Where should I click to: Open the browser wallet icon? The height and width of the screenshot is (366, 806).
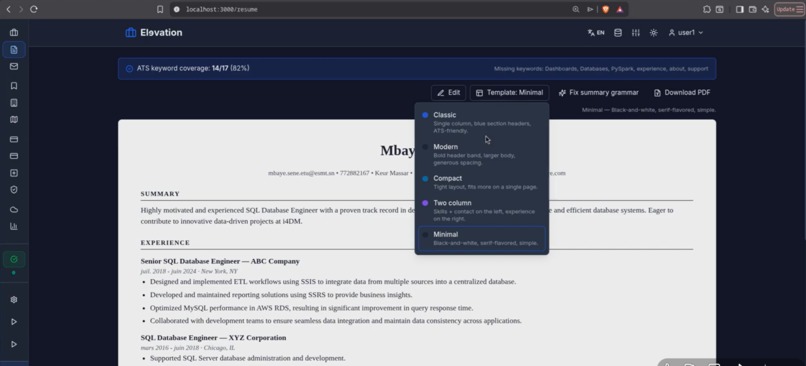pos(752,9)
